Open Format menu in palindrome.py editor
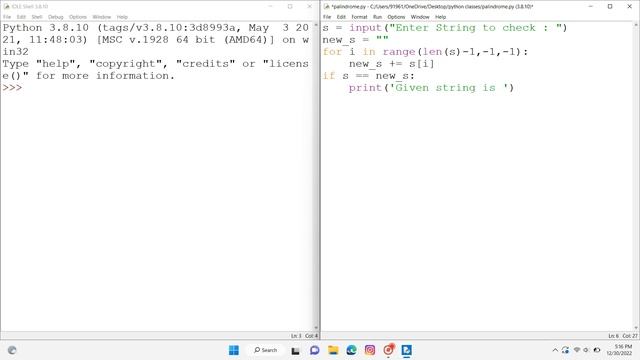This screenshot has width=640, height=360. pos(359,17)
